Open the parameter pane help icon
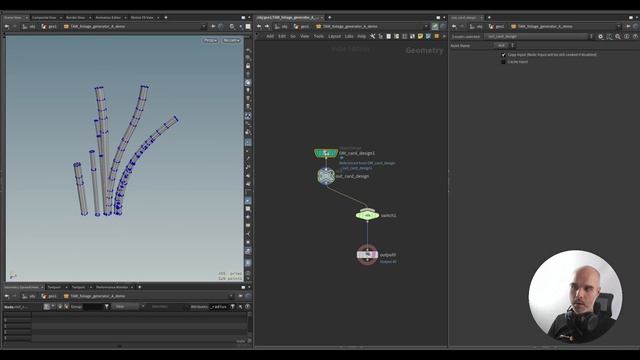The height and width of the screenshot is (360, 640). click(635, 36)
